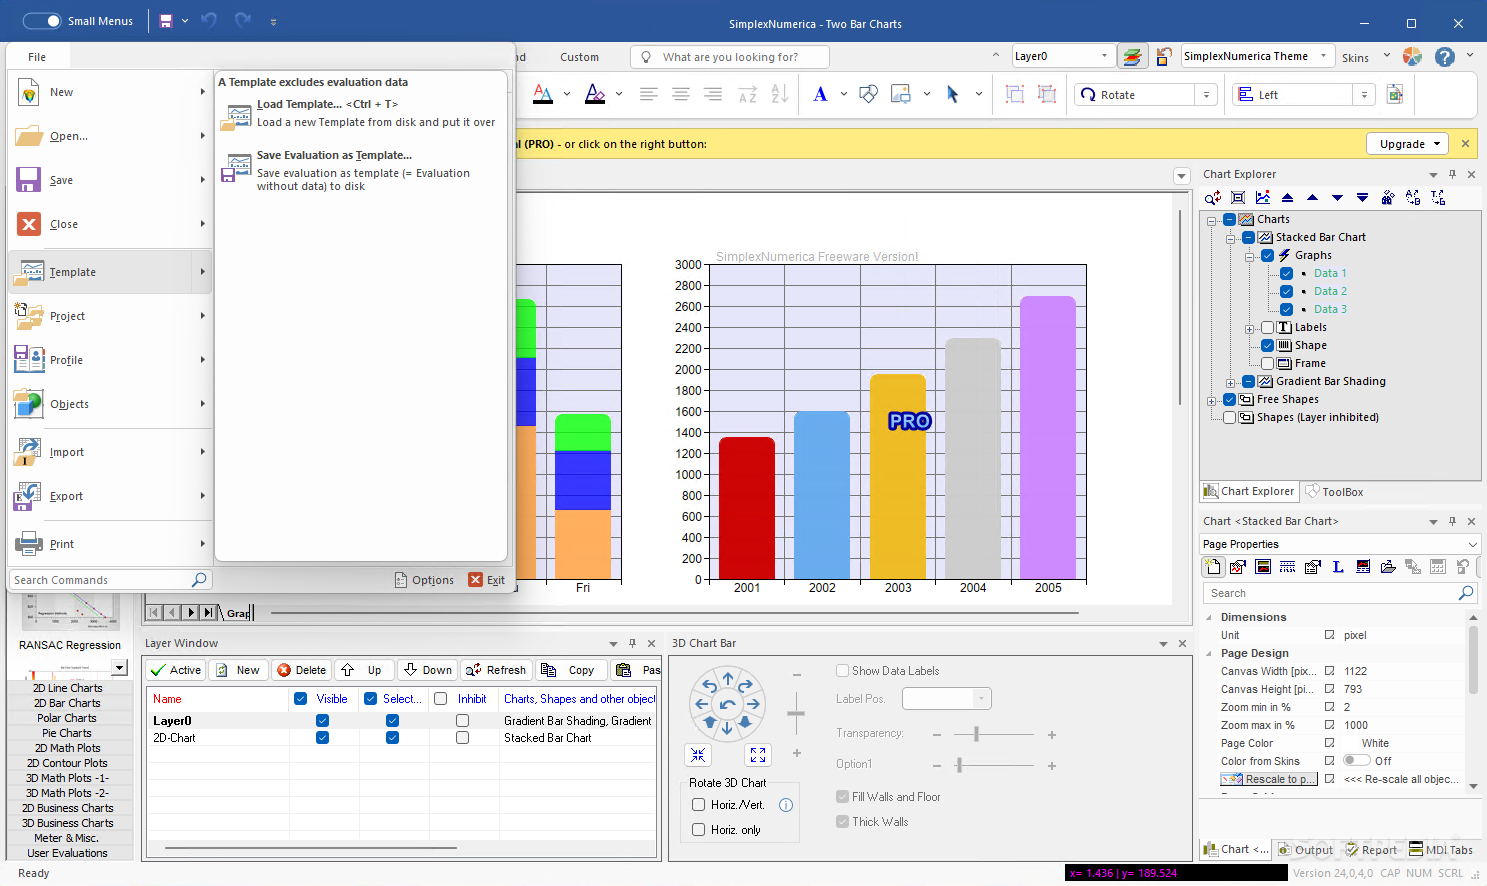The height and width of the screenshot is (886, 1487).
Task: Open the Rotate dropdown arrow
Action: click(1207, 95)
